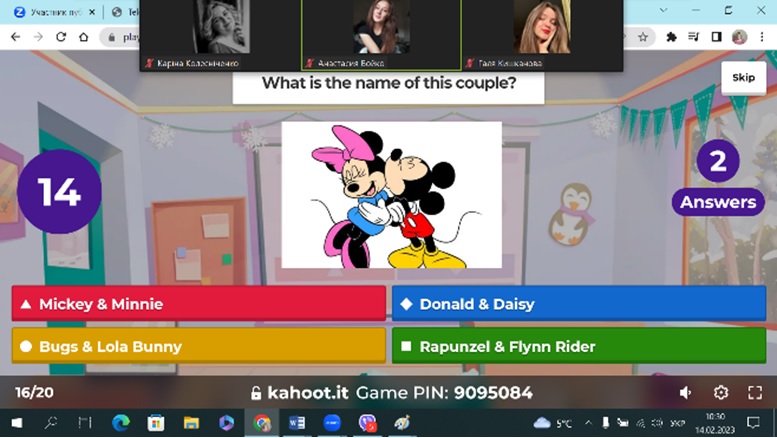Click the question text box
777x438 pixels.
388,87
